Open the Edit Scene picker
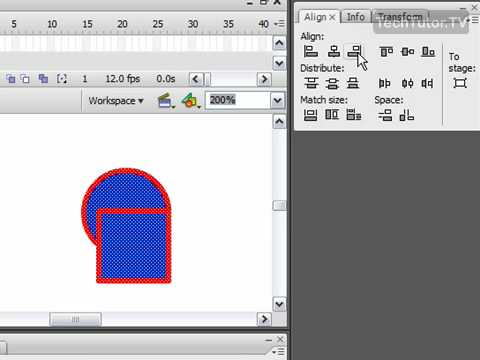This screenshot has height=360, width=480. coord(166,101)
